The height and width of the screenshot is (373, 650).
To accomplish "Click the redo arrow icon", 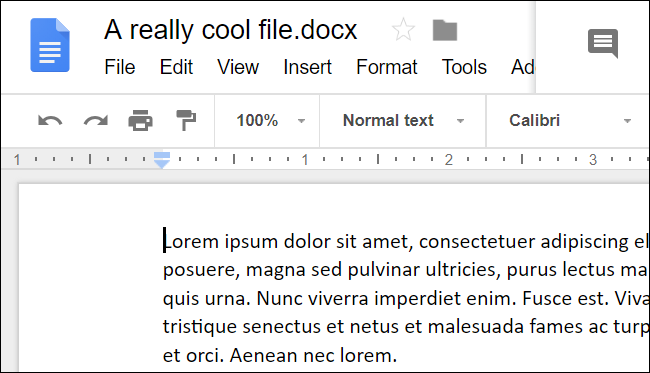I will (x=96, y=121).
